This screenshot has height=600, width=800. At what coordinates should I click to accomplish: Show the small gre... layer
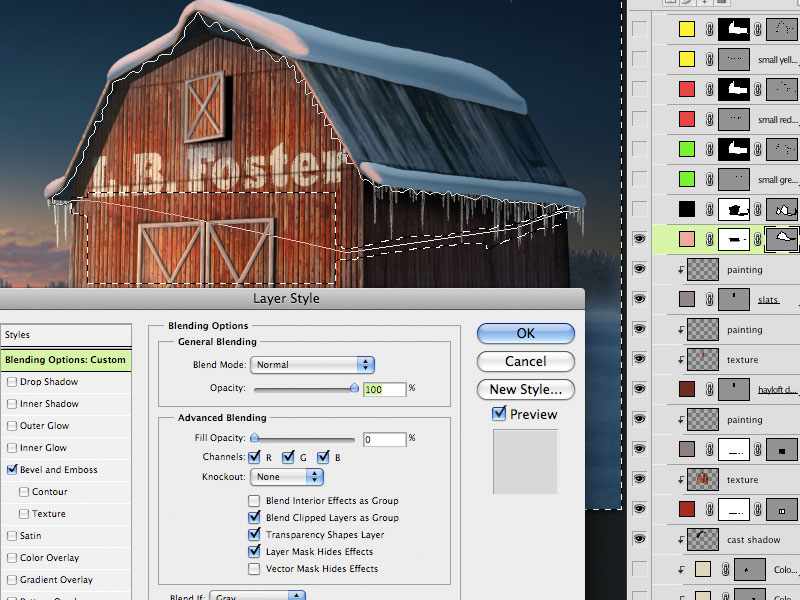coord(639,179)
